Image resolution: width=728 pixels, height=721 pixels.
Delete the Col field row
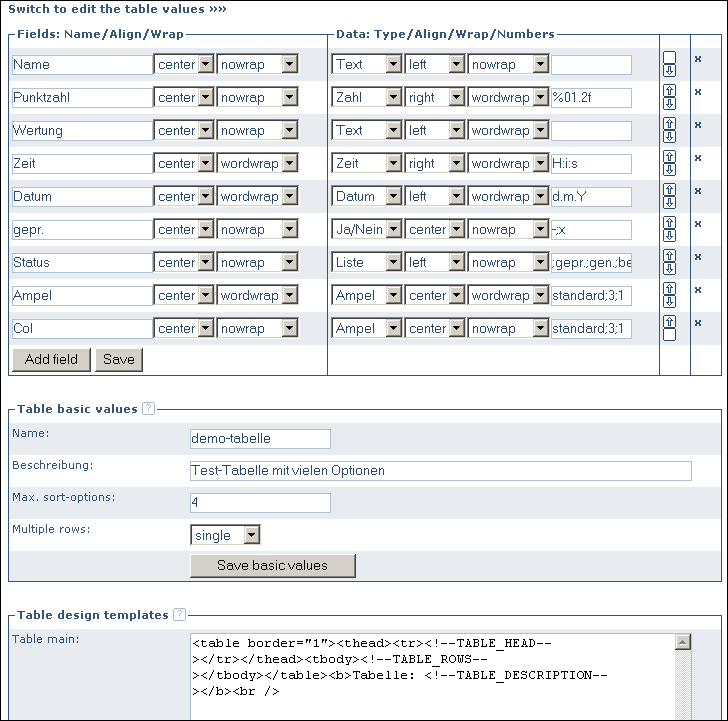(x=697, y=323)
